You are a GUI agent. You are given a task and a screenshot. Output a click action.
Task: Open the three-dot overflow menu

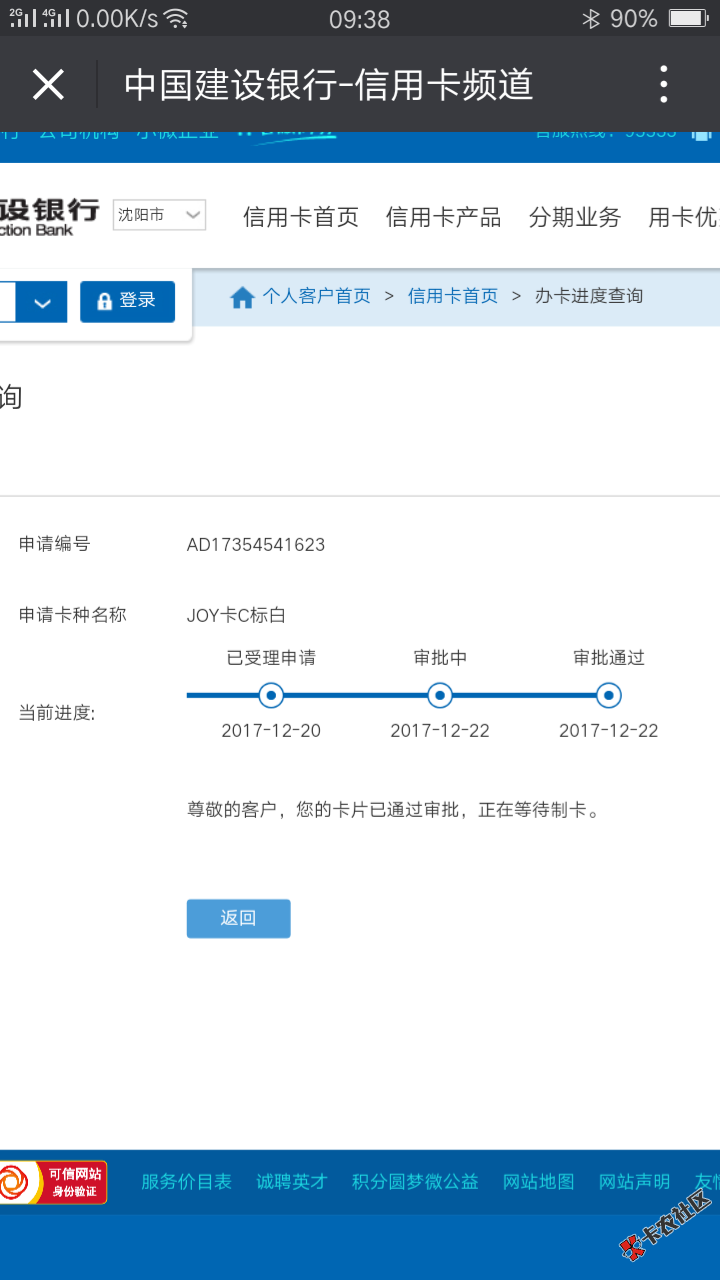click(x=663, y=85)
